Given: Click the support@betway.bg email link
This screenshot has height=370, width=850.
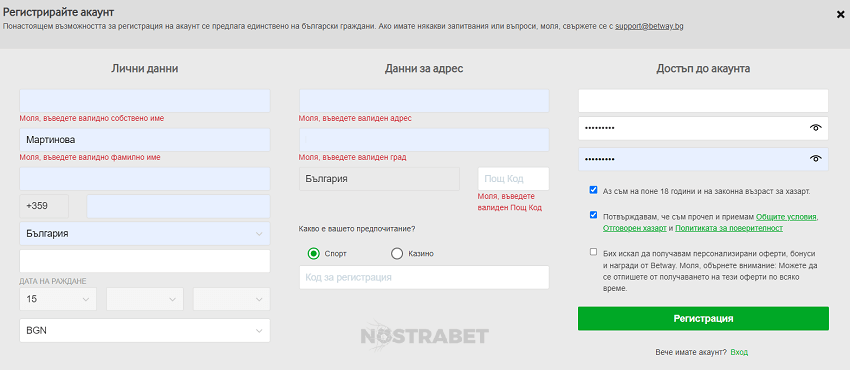Looking at the screenshot, I should [649, 26].
